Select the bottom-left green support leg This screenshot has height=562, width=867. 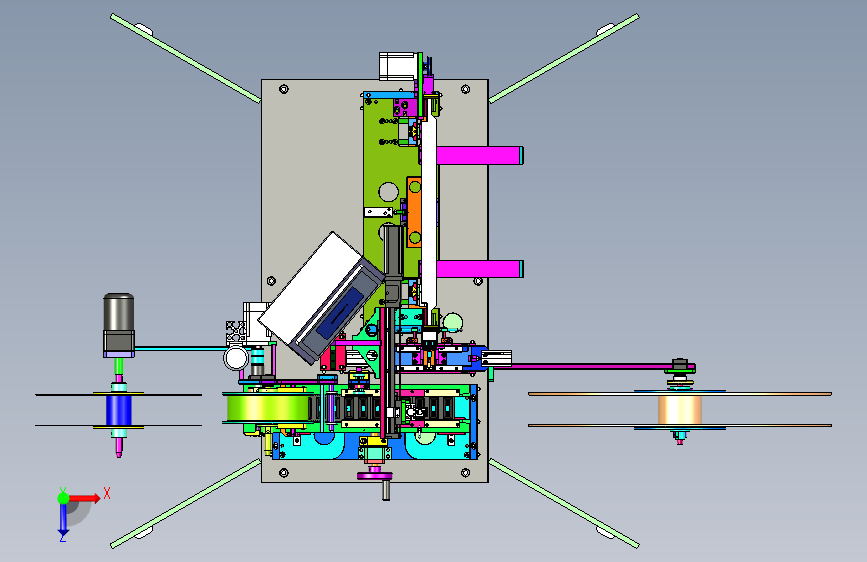(185, 503)
